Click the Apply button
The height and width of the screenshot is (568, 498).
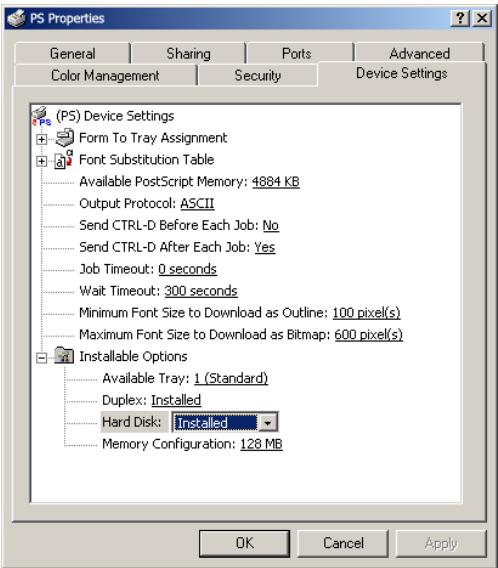click(441, 543)
